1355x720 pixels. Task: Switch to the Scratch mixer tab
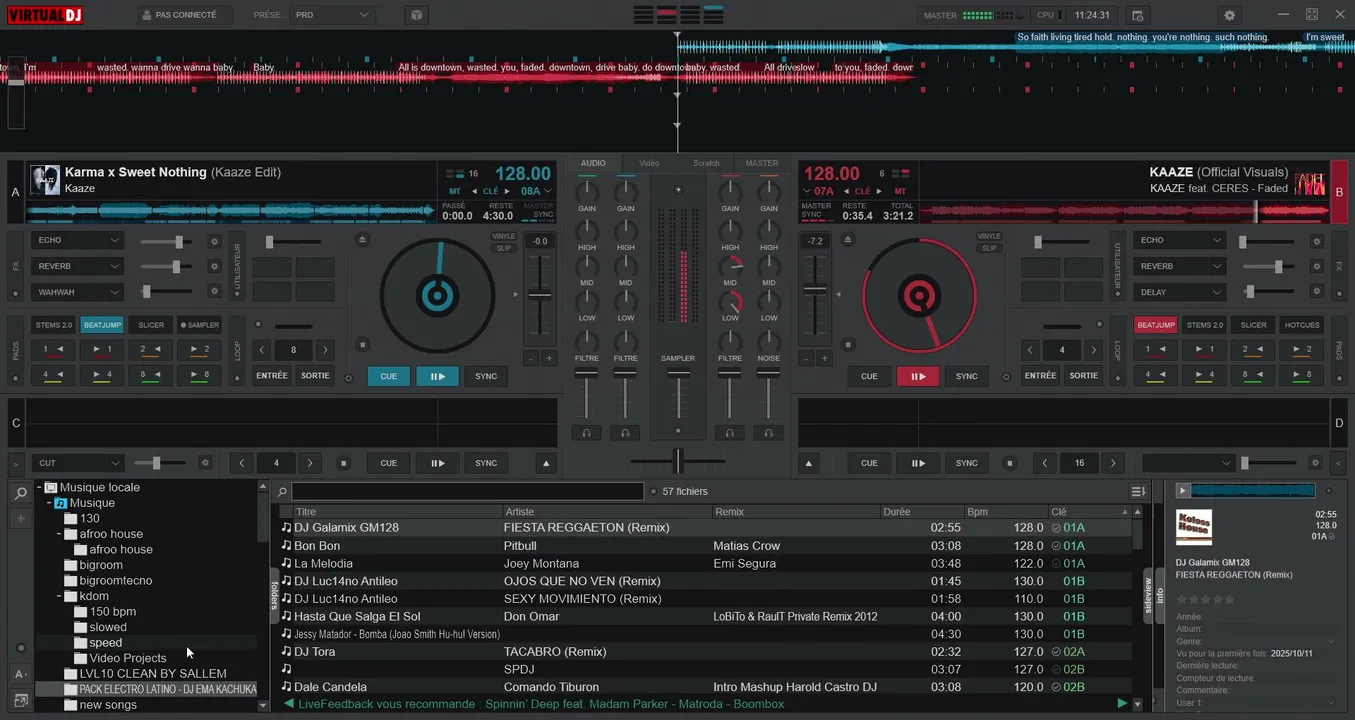pyautogui.click(x=706, y=163)
